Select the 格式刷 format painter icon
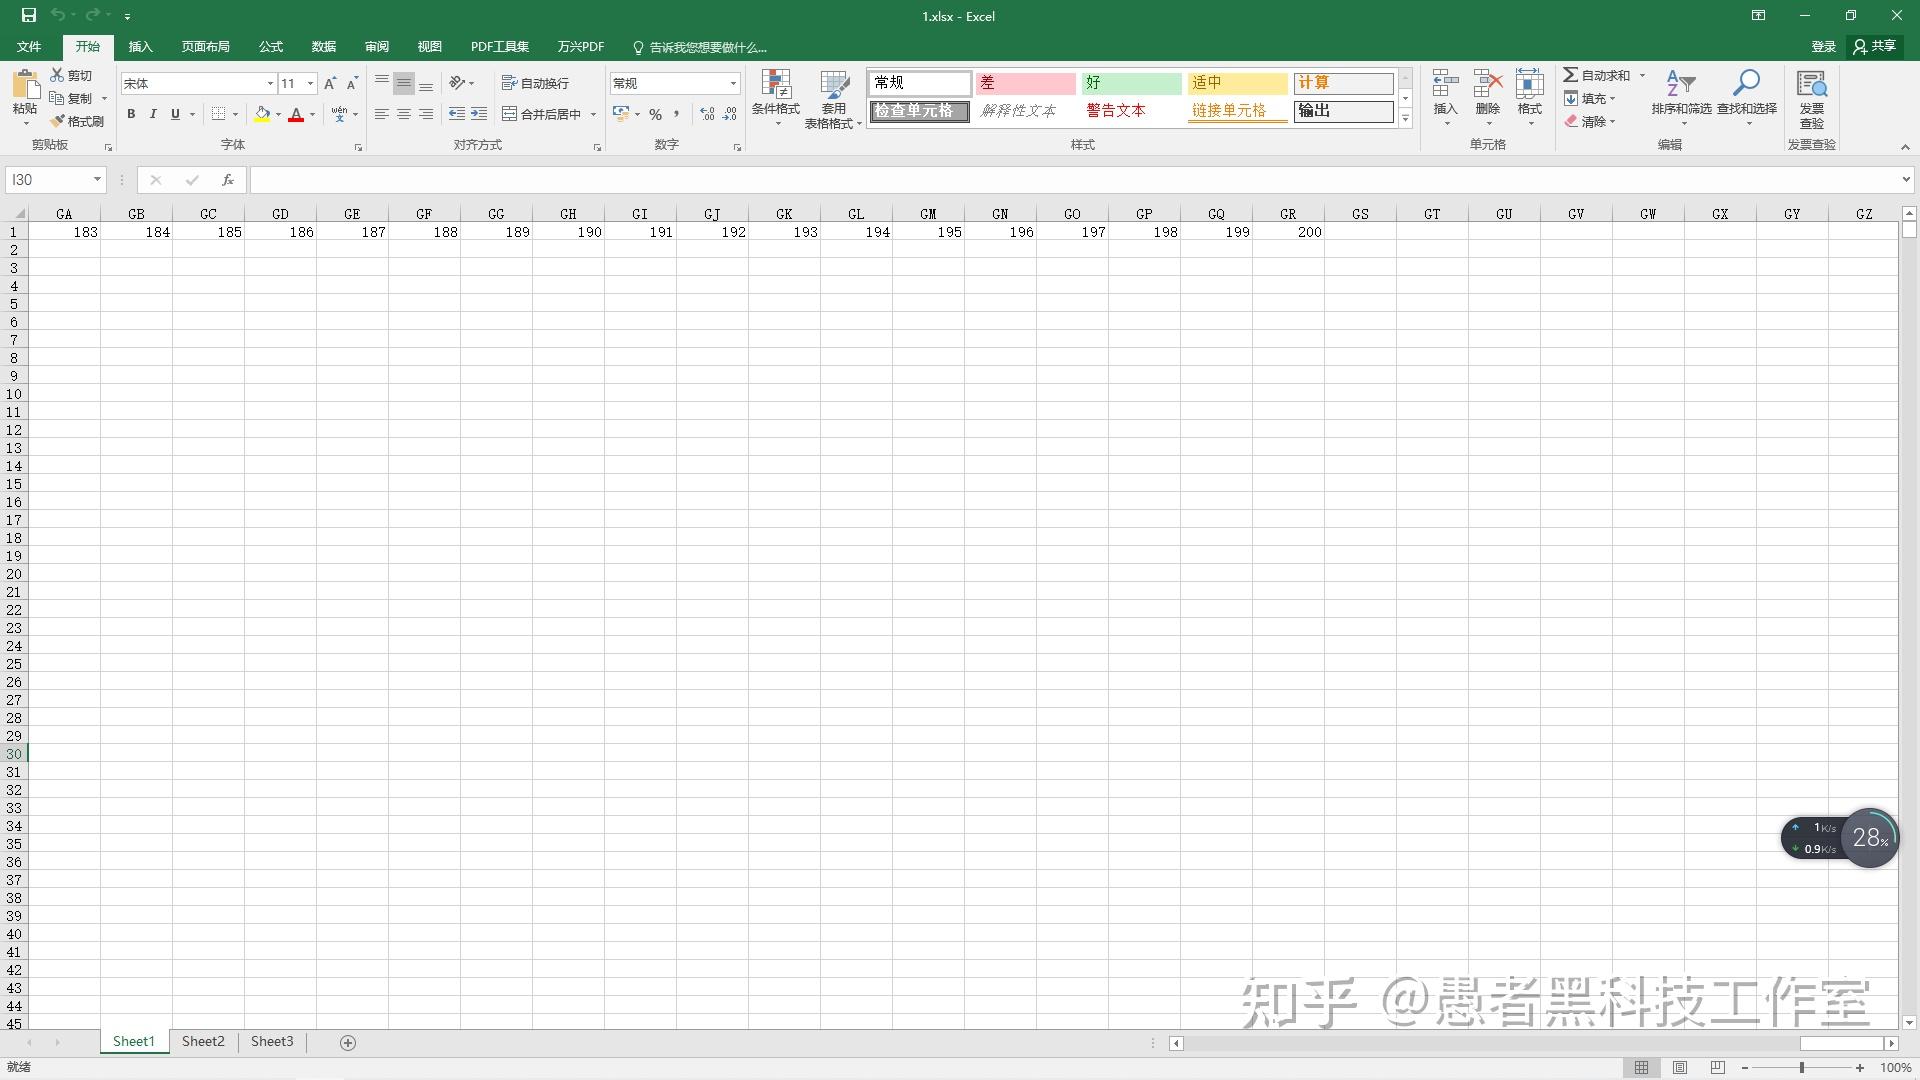The height and width of the screenshot is (1080, 1920). (x=77, y=120)
